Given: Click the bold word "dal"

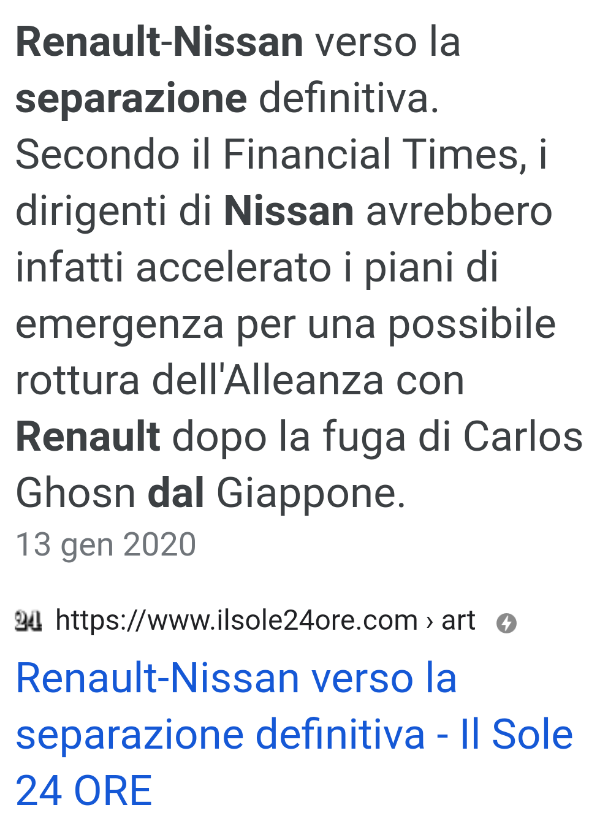Looking at the screenshot, I should [175, 493].
